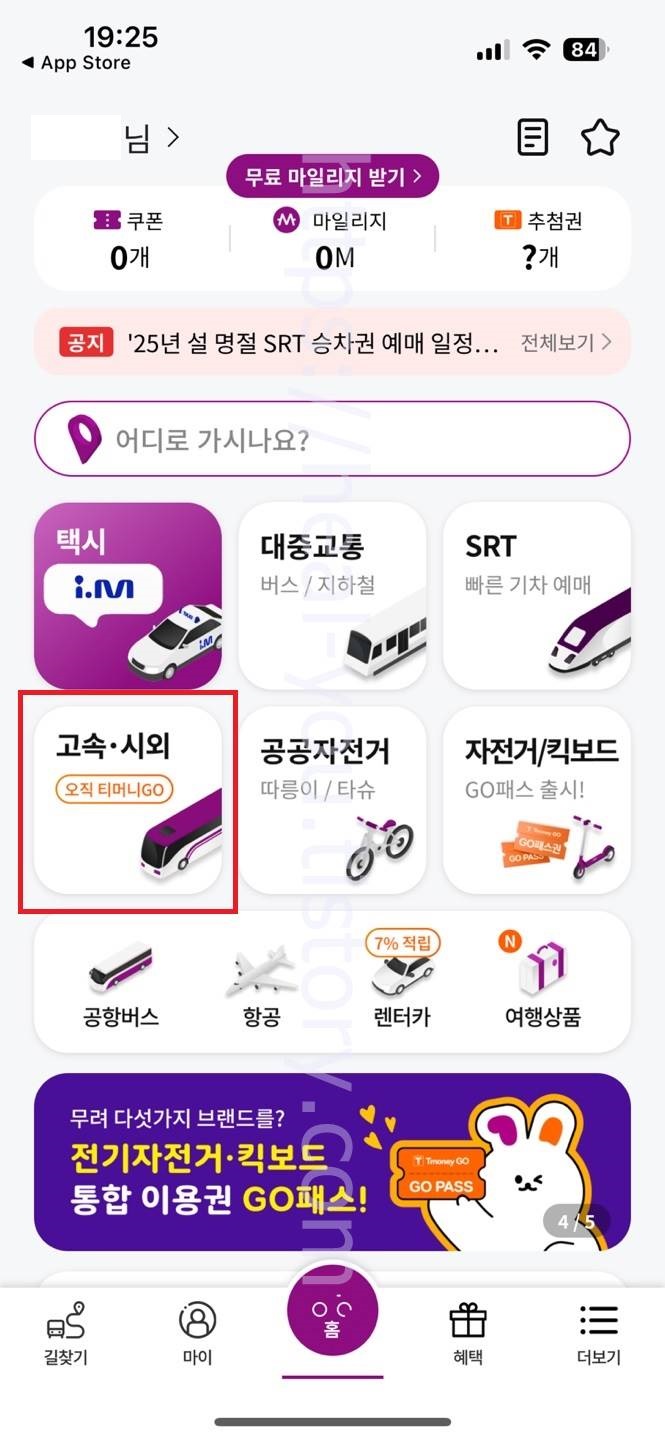This screenshot has width=665, height=1440.
Task: Tap the 어디로 가시나요? search field
Action: click(x=333, y=439)
